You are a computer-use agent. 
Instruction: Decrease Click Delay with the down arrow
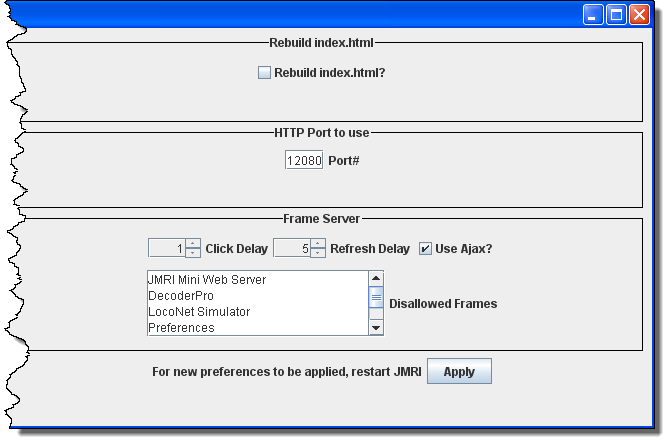pos(193,253)
